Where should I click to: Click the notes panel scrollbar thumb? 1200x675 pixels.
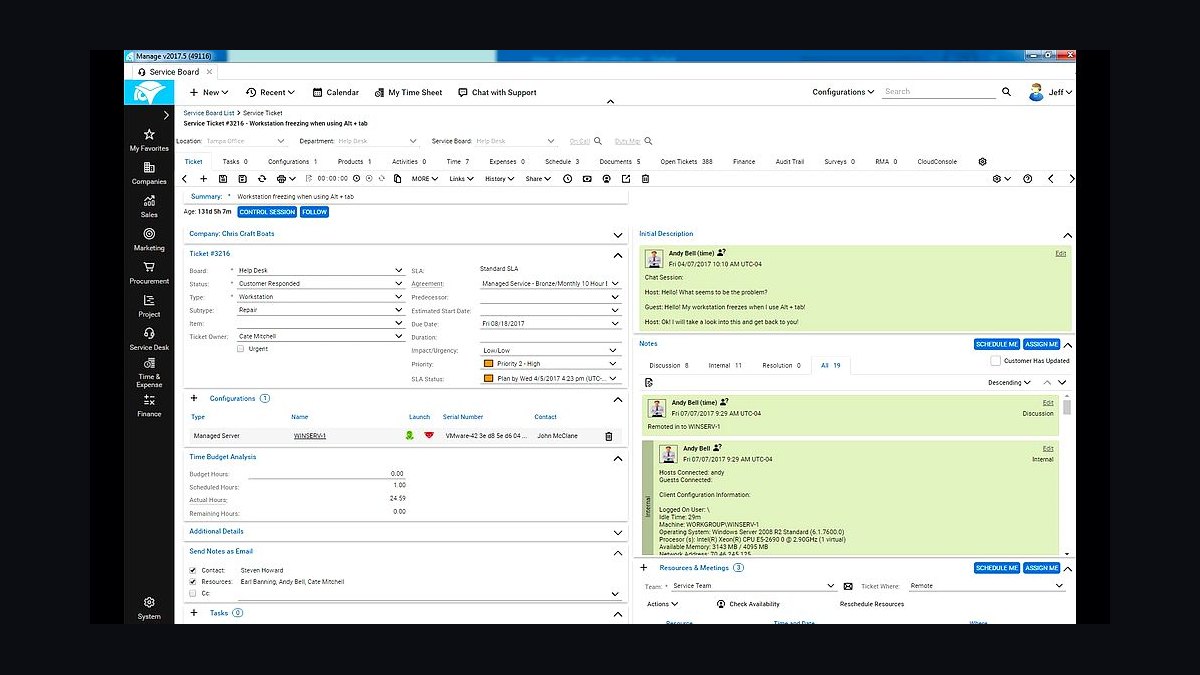[1067, 407]
